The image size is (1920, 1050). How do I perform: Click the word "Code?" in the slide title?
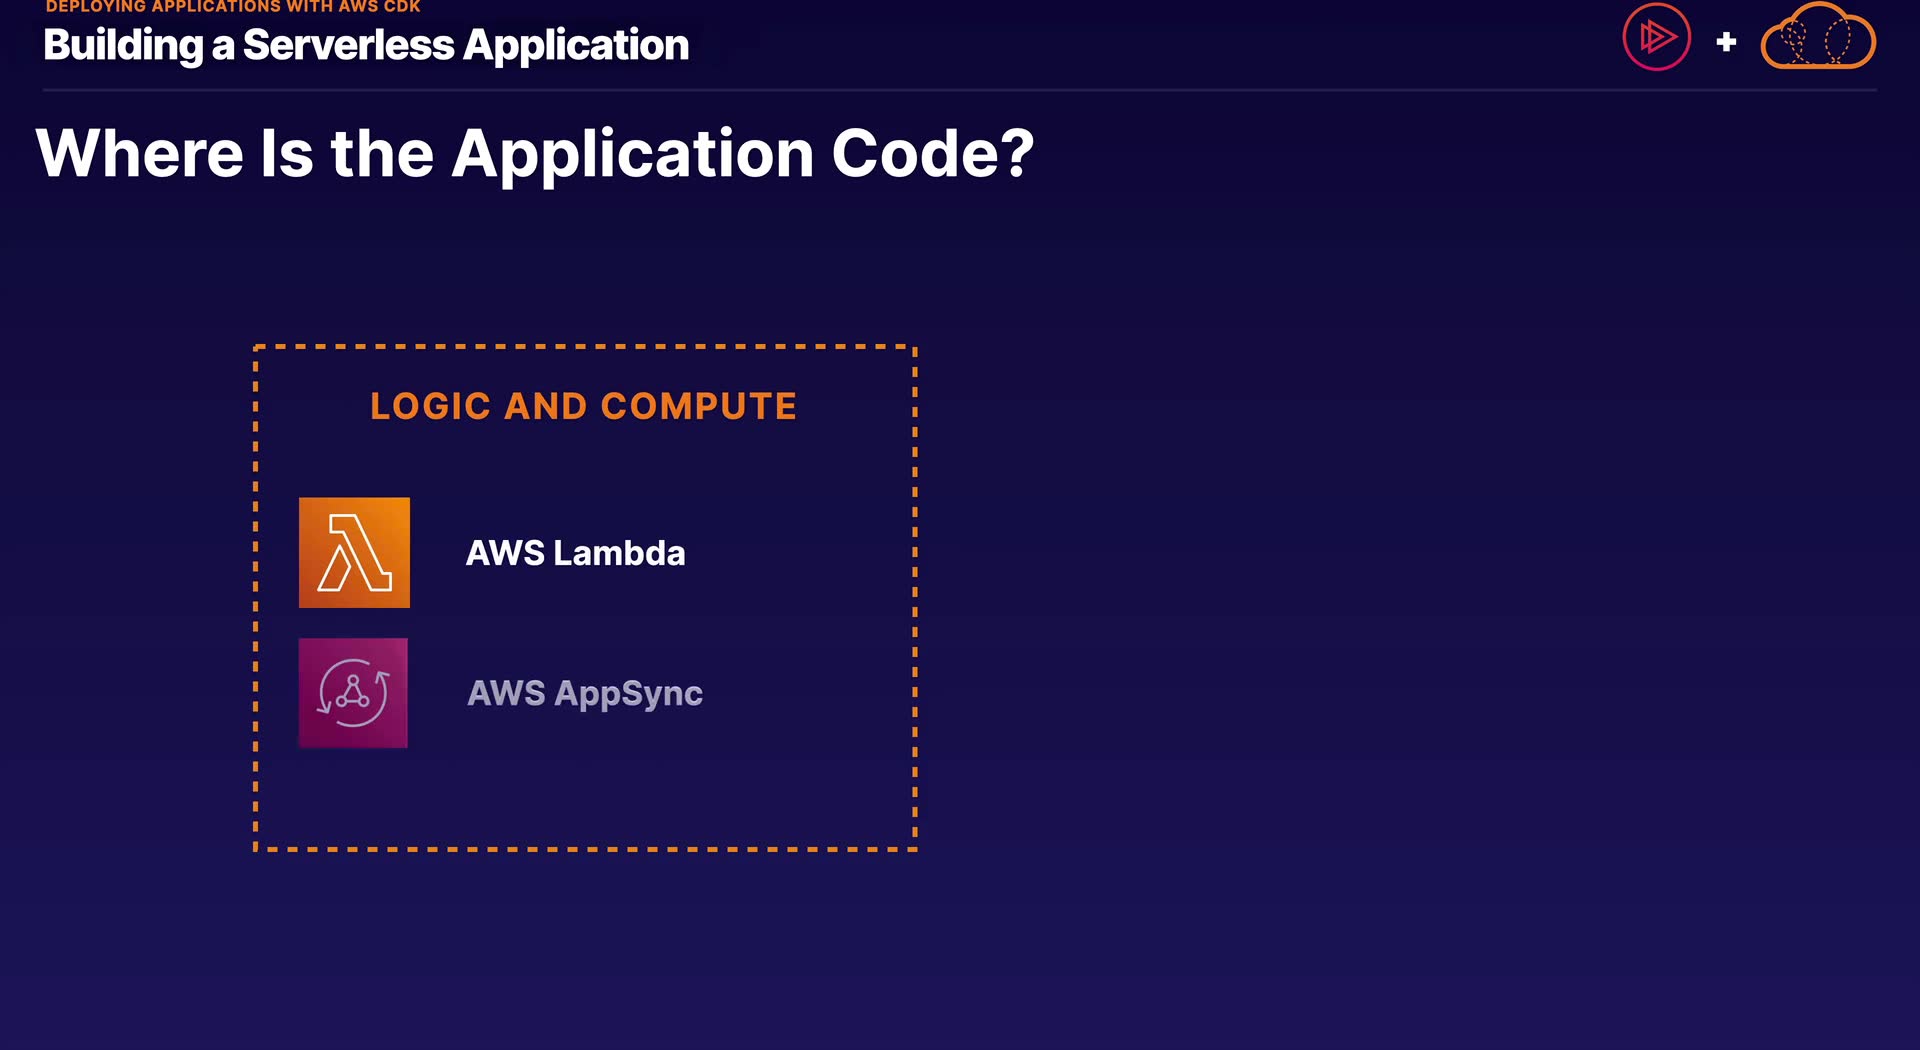(x=932, y=154)
